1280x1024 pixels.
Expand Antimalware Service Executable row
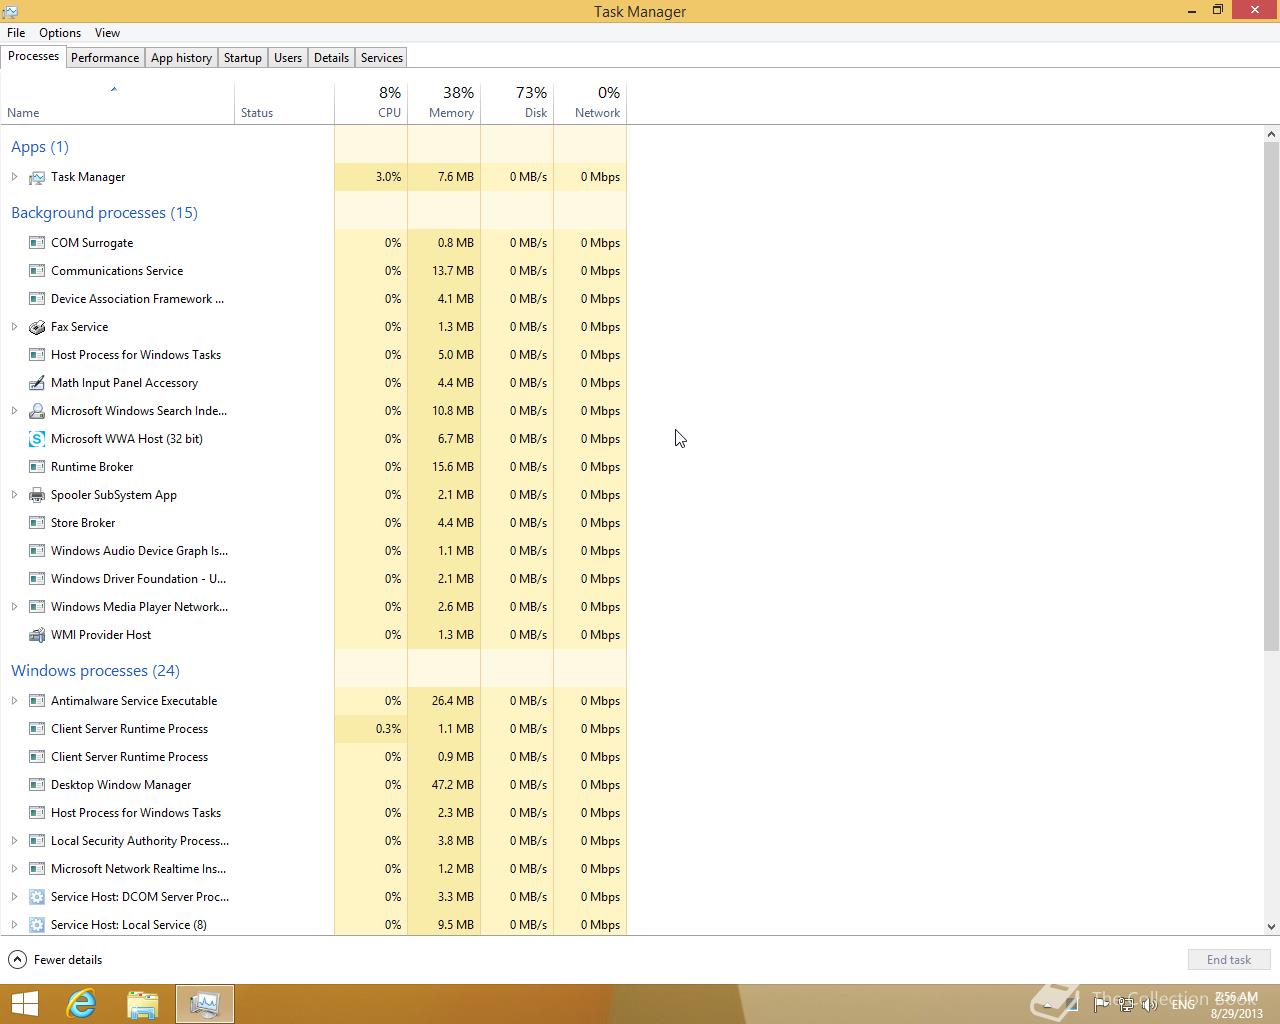point(14,701)
